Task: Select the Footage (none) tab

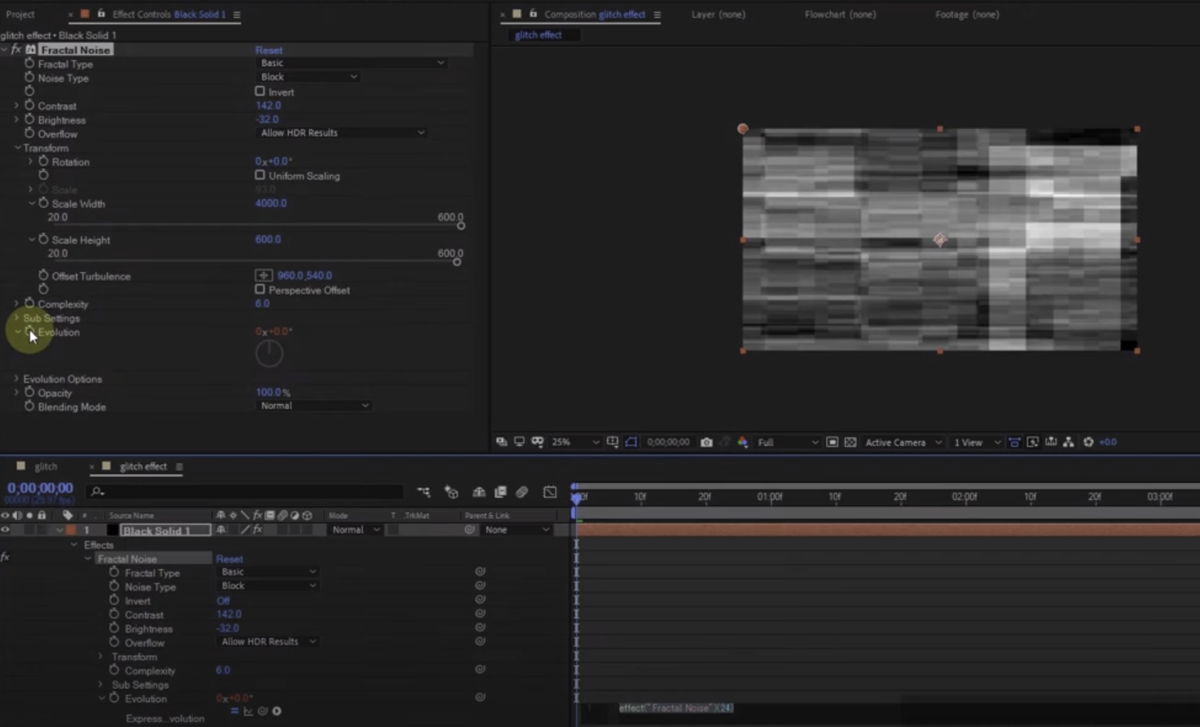Action: point(967,14)
